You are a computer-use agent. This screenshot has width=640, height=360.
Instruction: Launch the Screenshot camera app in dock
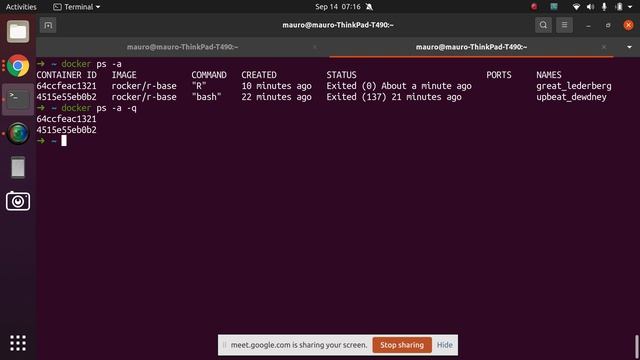[x=18, y=201]
